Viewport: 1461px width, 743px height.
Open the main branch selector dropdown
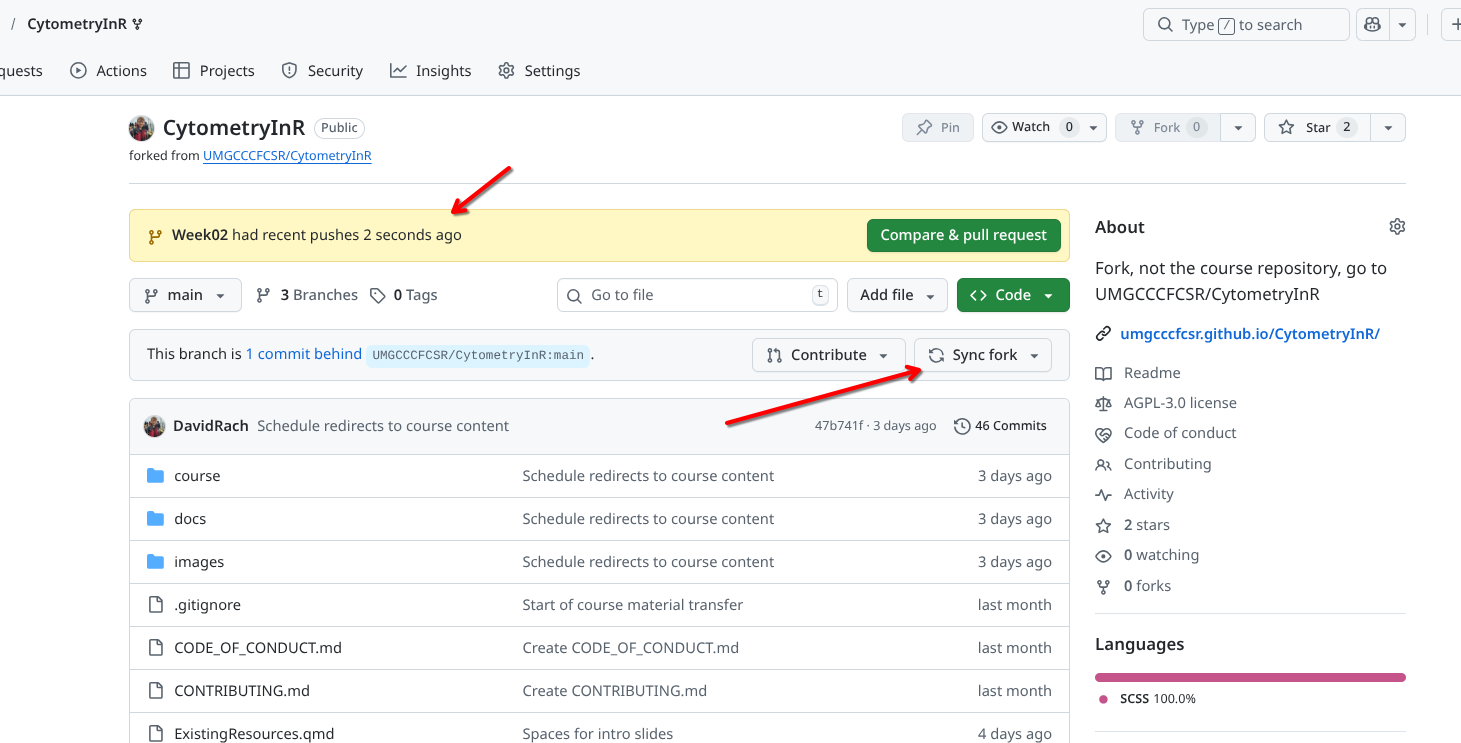pyautogui.click(x=185, y=295)
